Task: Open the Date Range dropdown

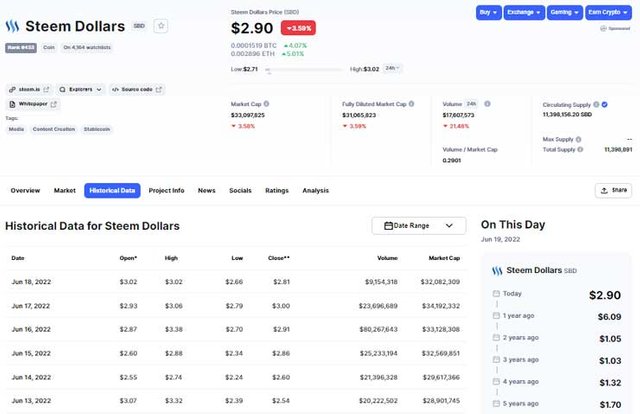Action: point(419,225)
